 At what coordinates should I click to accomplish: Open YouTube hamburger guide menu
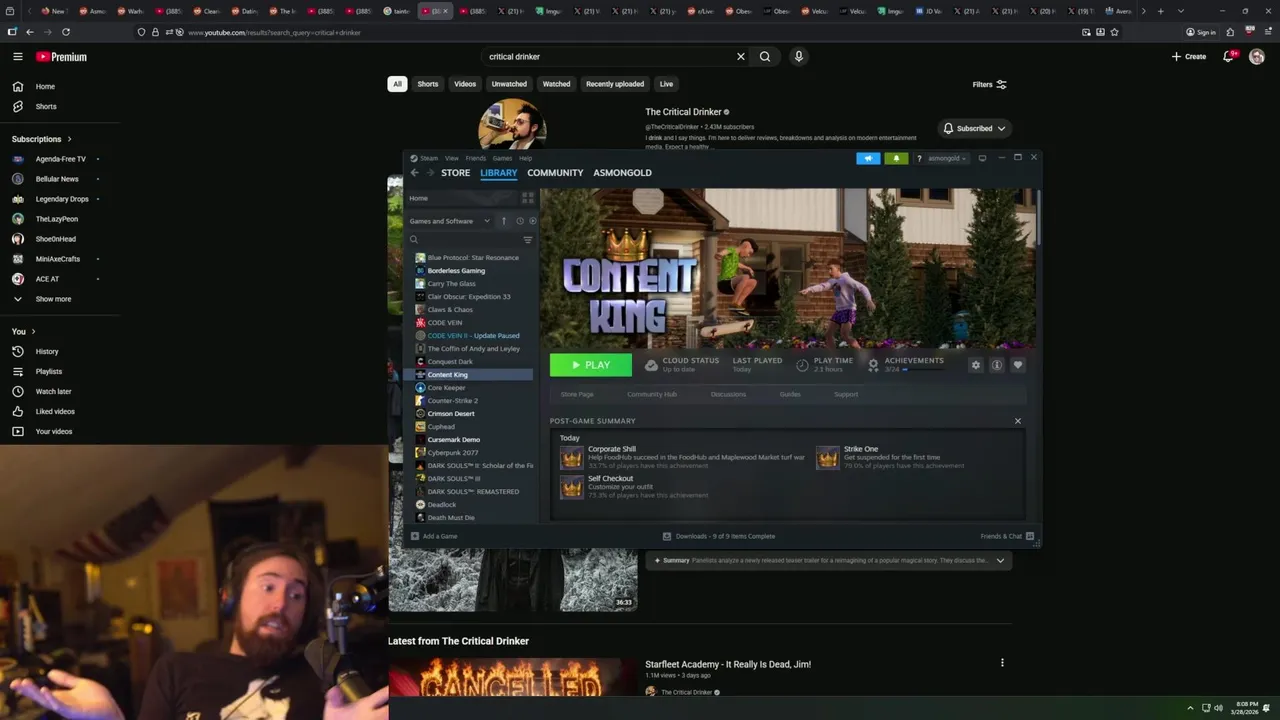pos(17,57)
